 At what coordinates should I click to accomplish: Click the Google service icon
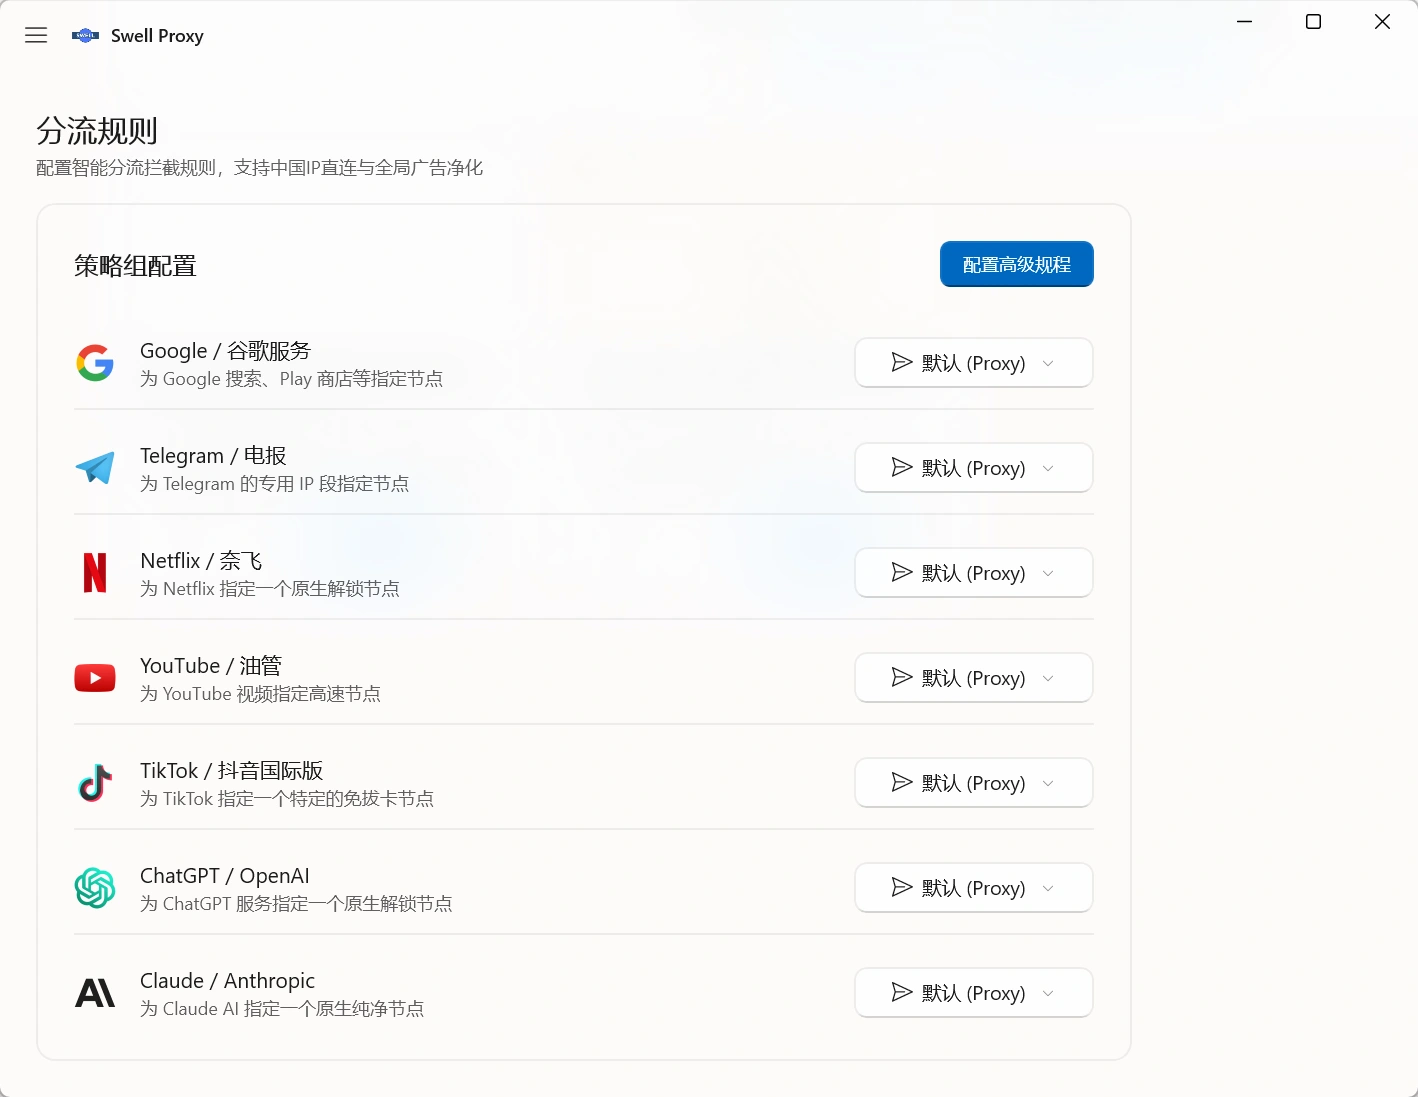(x=95, y=363)
